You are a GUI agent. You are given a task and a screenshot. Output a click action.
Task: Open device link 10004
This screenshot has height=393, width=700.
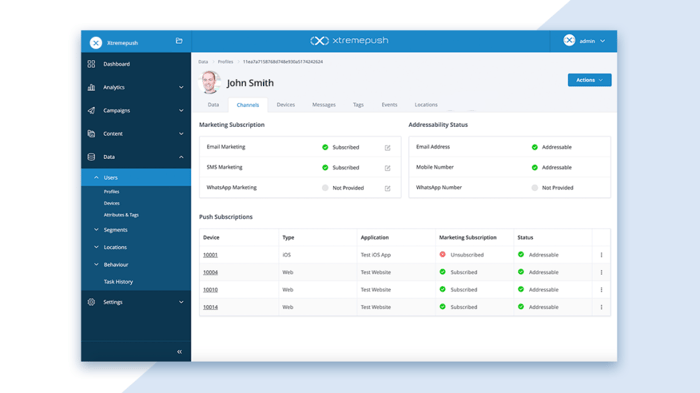210,272
